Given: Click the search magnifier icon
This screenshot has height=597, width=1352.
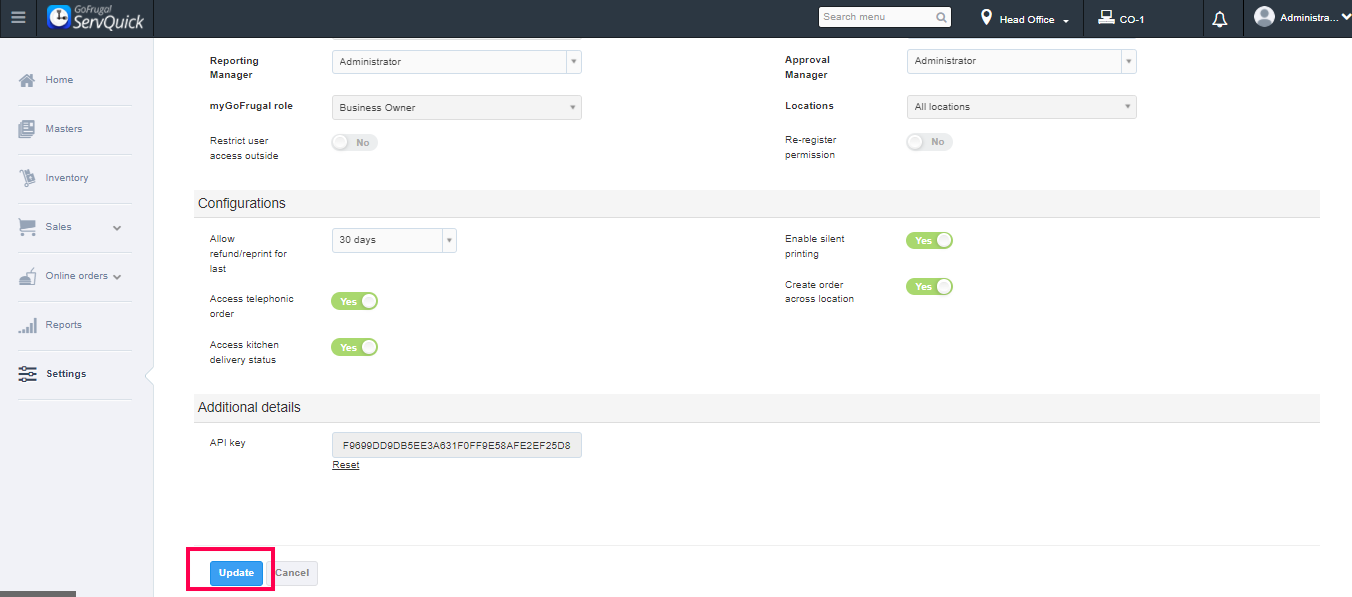Looking at the screenshot, I should coord(941,17).
